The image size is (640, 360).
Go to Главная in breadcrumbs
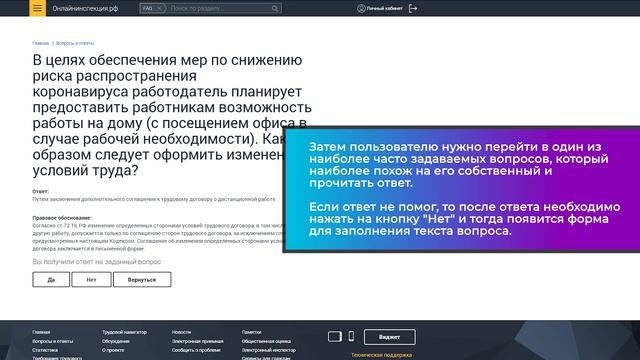click(x=40, y=43)
